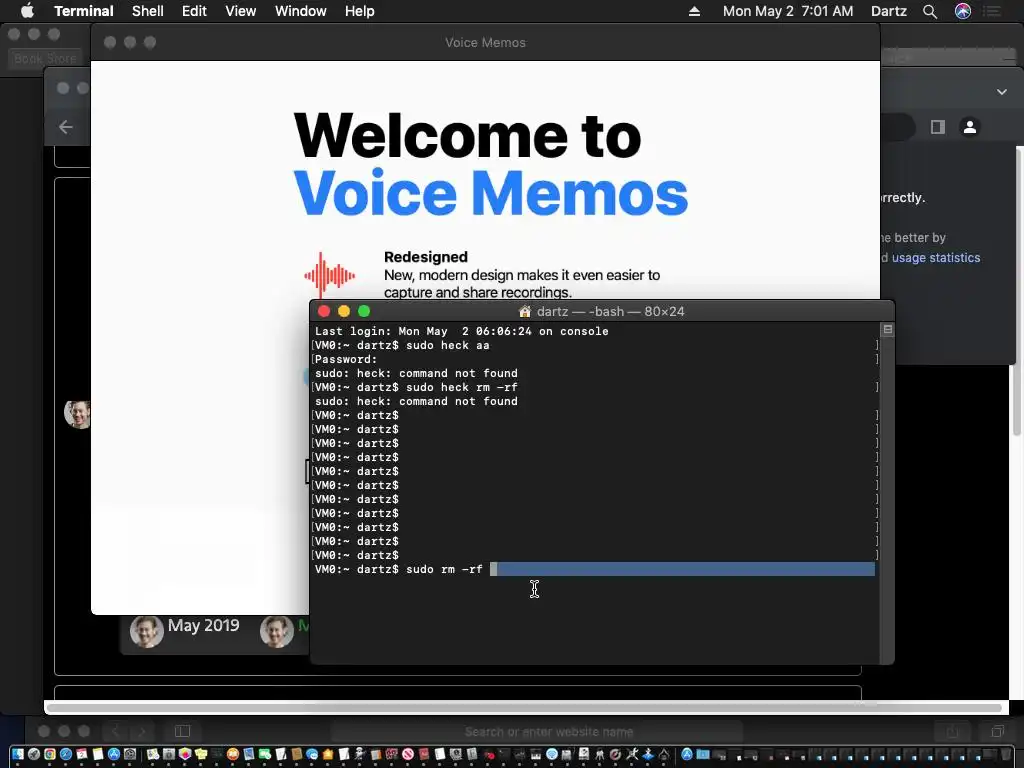Open App Store from the Dock
The image size is (1024, 768).
[x=114, y=754]
